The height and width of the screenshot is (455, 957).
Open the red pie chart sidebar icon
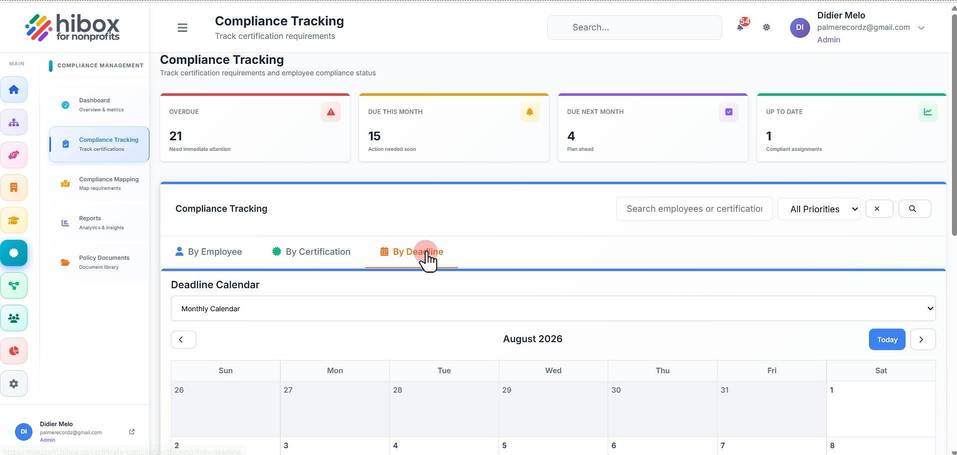point(13,351)
